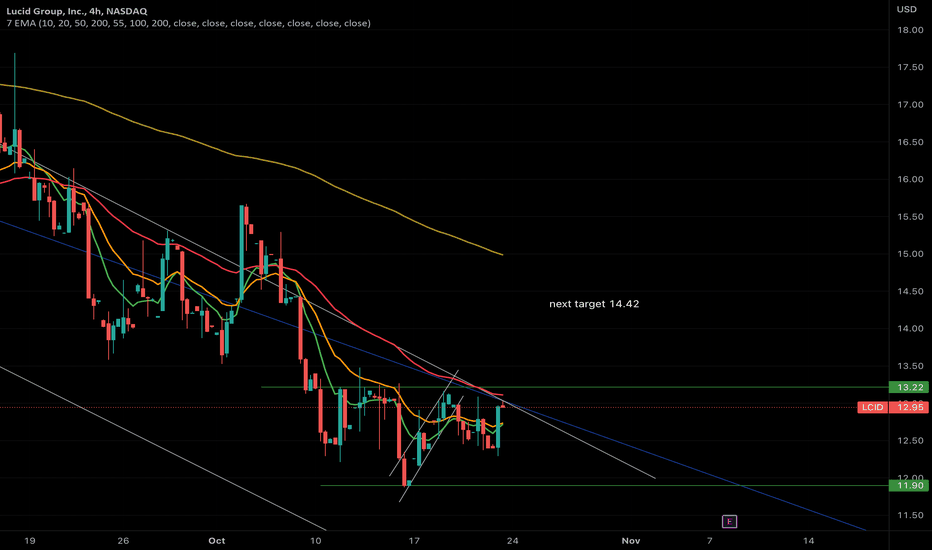Click the Lucid Group, Inc. chart title
The image size is (932, 550).
77,11
